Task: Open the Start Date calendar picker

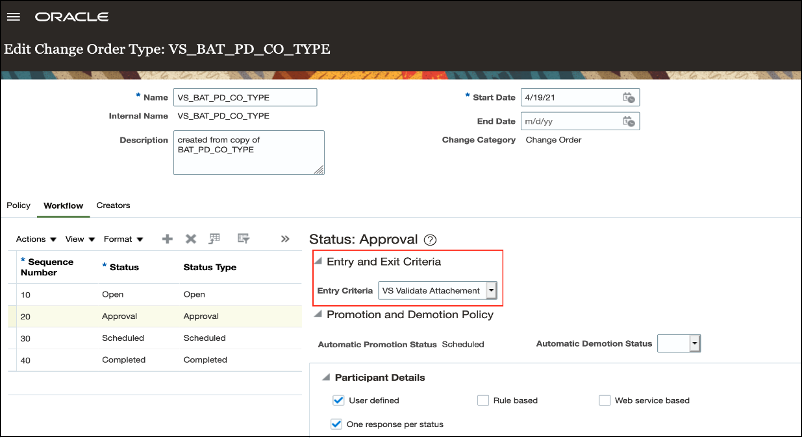Action: (629, 97)
